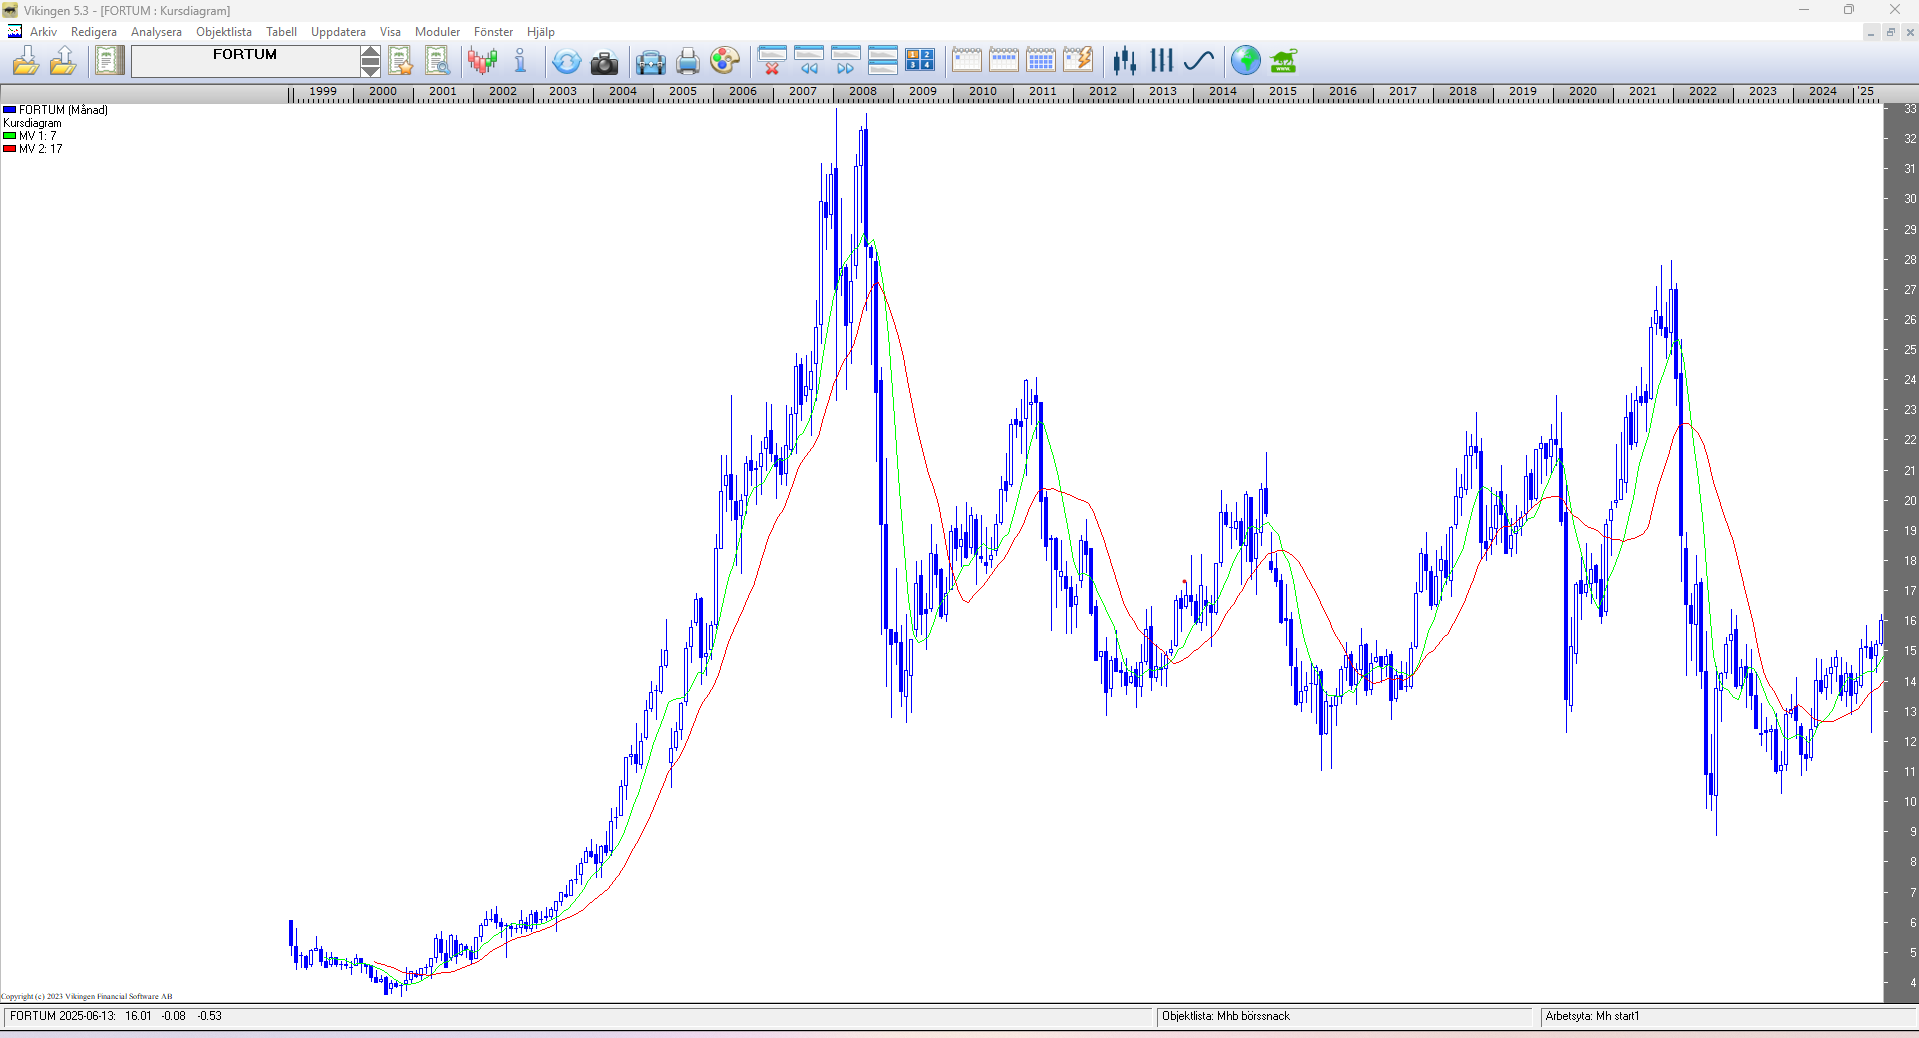Click the application icon left of Arkiv
This screenshot has height=1038, width=1919.
pyautogui.click(x=15, y=32)
